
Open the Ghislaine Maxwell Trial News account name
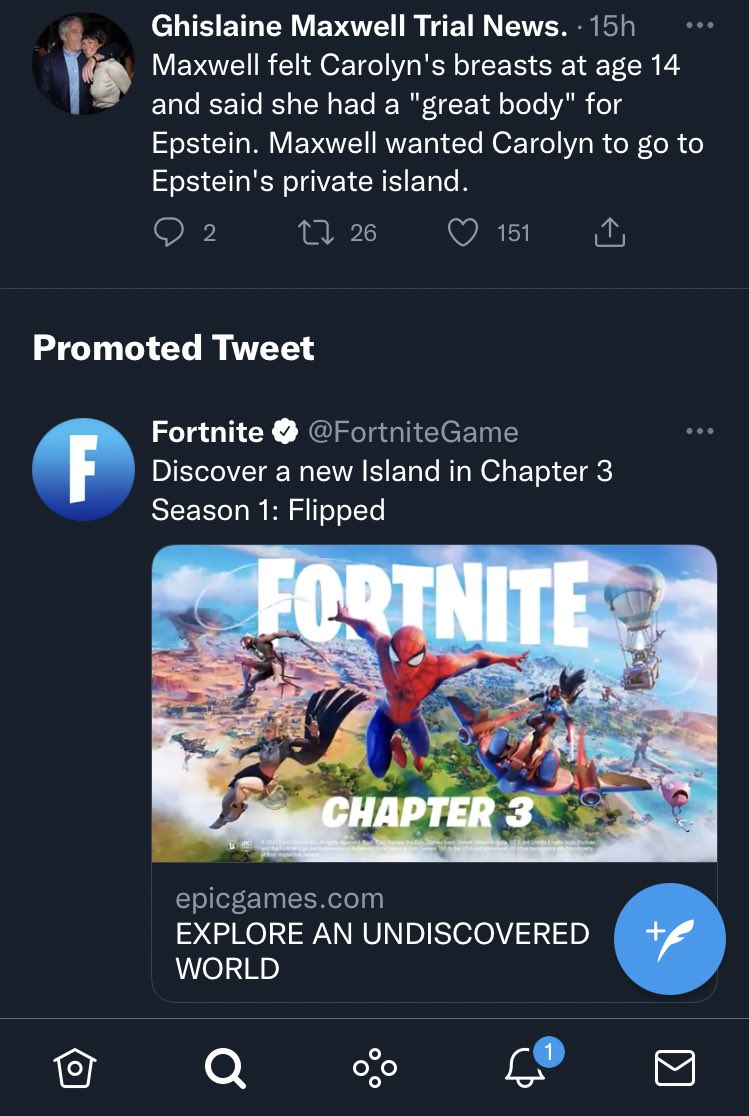(x=359, y=26)
